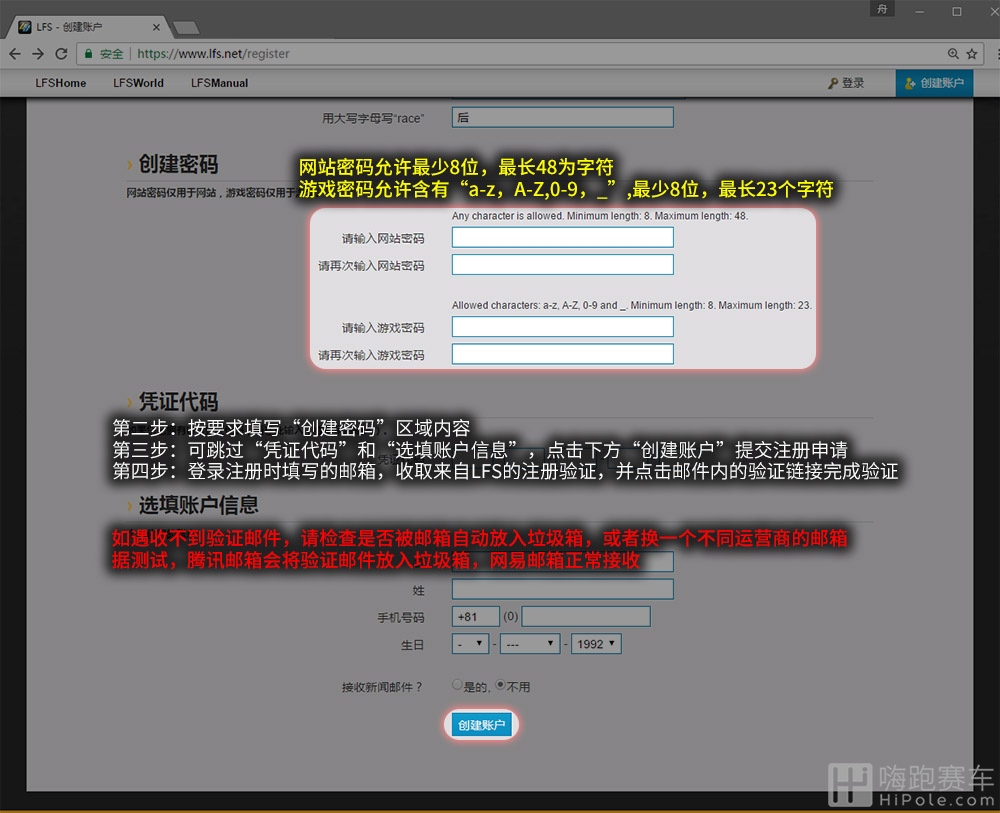Click the 选填账户信息 section heading
The width and height of the screenshot is (1000, 813).
pyautogui.click(x=199, y=505)
